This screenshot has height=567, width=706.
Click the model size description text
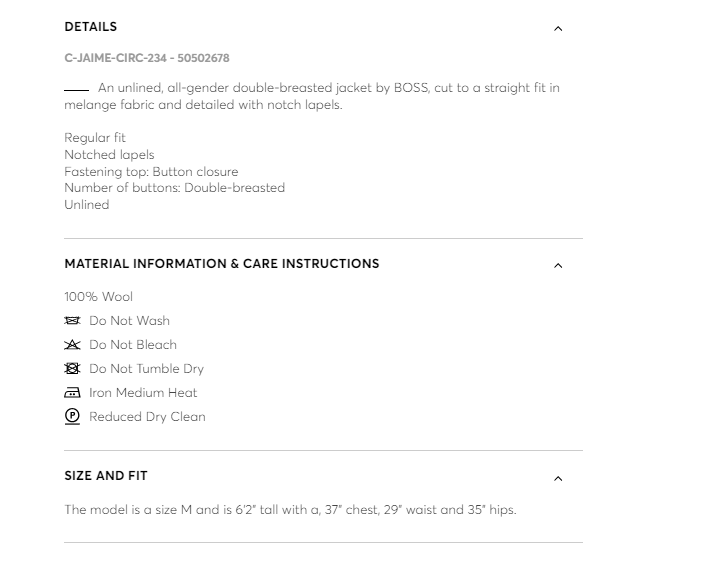click(290, 510)
